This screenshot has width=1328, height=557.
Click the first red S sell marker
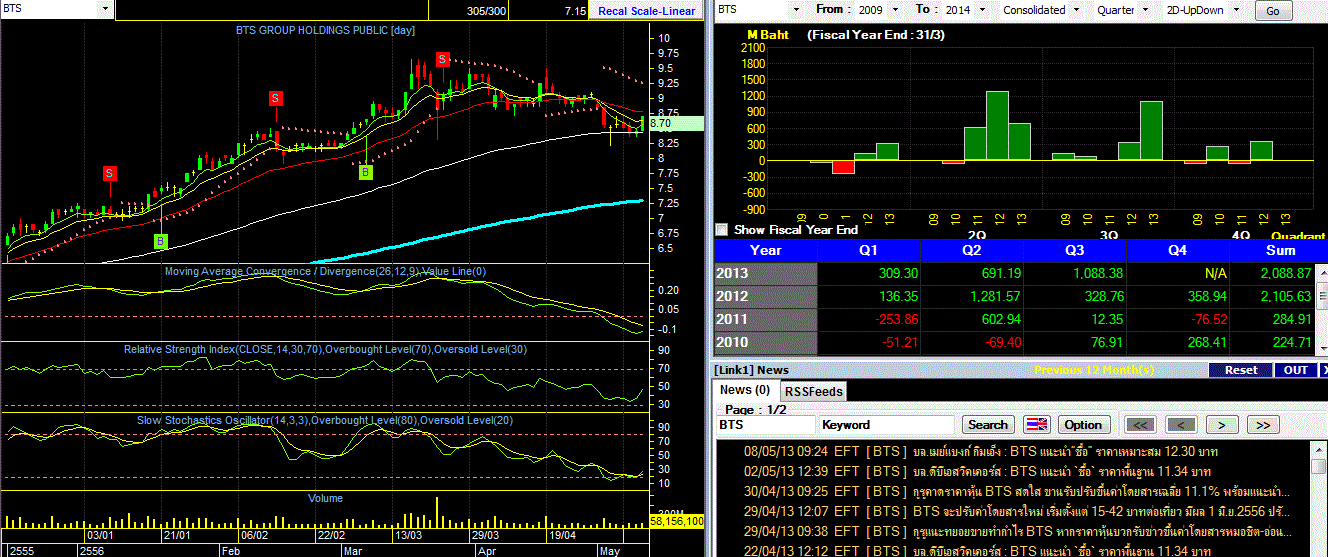pyautogui.click(x=109, y=173)
